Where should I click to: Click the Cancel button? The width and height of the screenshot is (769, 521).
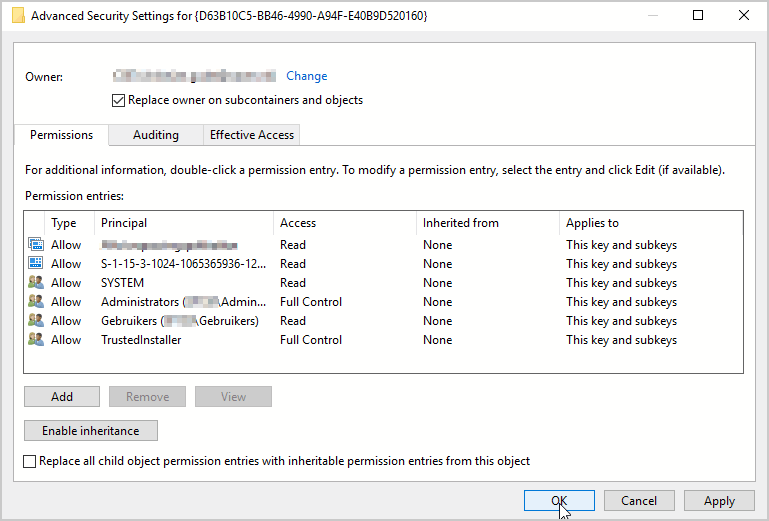coord(638,501)
